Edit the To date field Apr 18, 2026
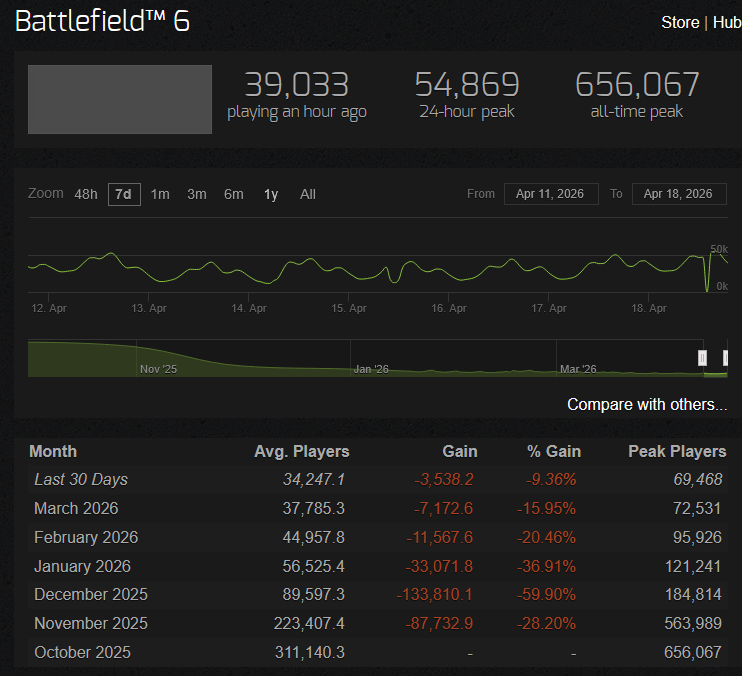Image resolution: width=742 pixels, height=676 pixels. tap(679, 194)
